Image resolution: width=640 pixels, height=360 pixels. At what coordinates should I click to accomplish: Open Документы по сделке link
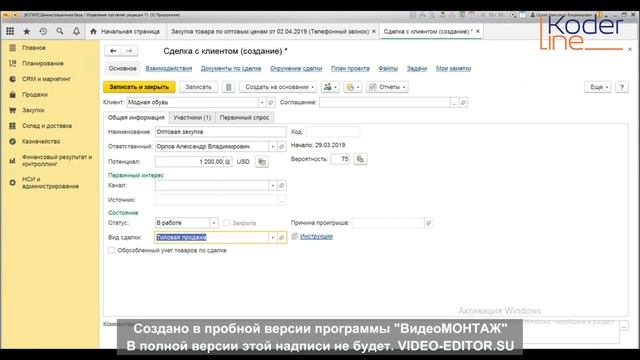coord(231,69)
